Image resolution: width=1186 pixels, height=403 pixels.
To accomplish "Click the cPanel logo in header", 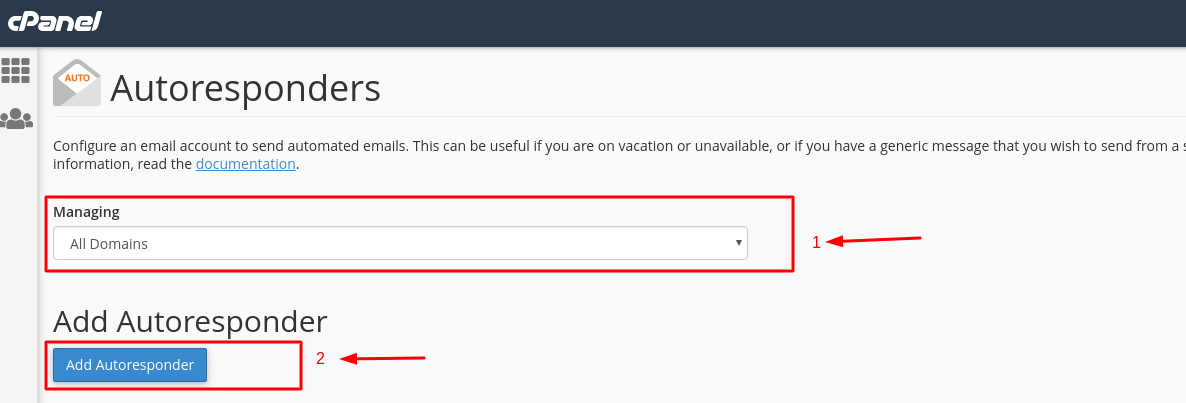I will coord(55,22).
